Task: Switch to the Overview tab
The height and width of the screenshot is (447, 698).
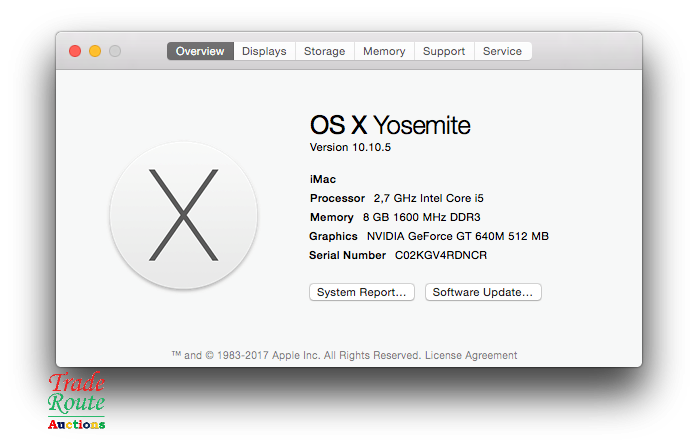Action: pos(200,51)
